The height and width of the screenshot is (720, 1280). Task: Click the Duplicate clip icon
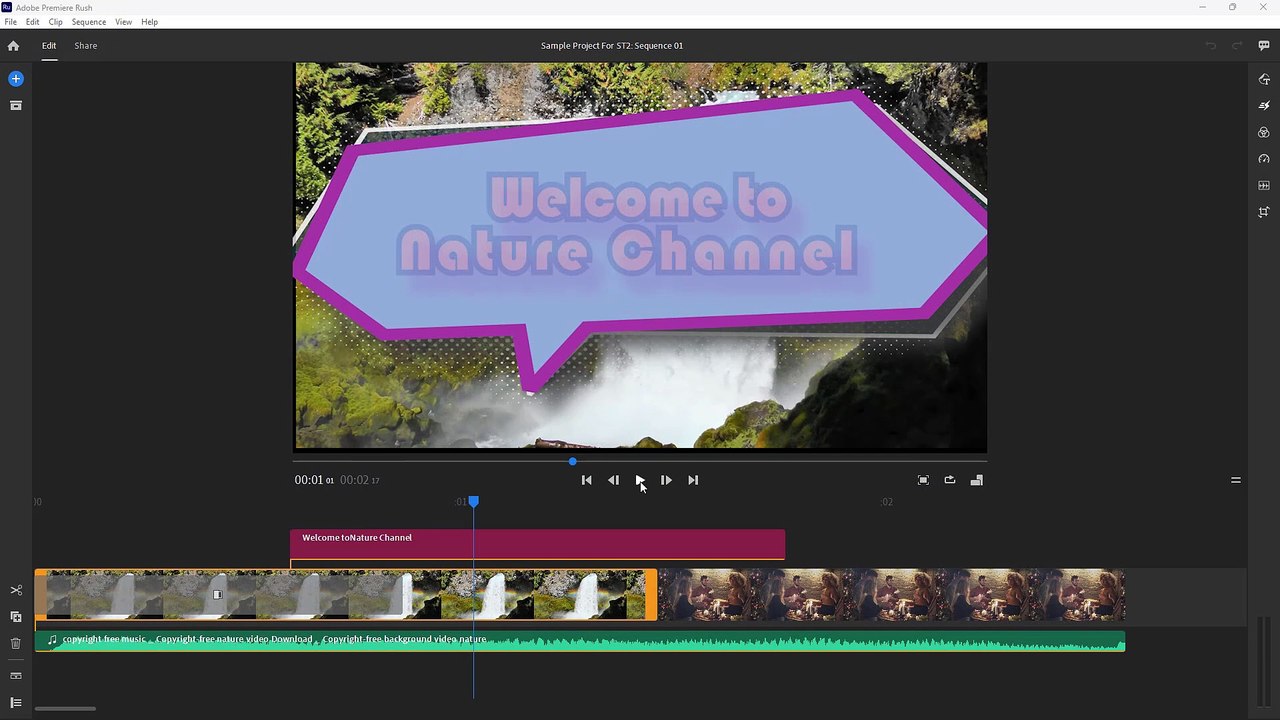point(16,617)
